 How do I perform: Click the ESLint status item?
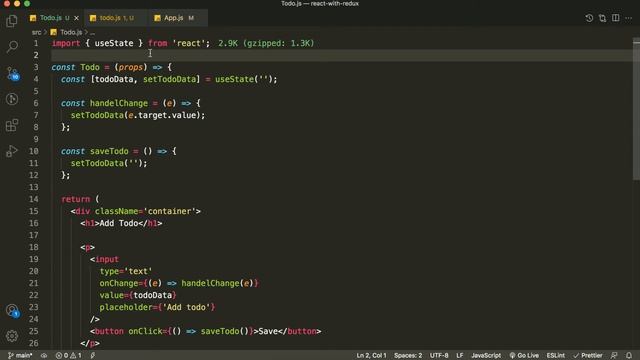(556, 356)
